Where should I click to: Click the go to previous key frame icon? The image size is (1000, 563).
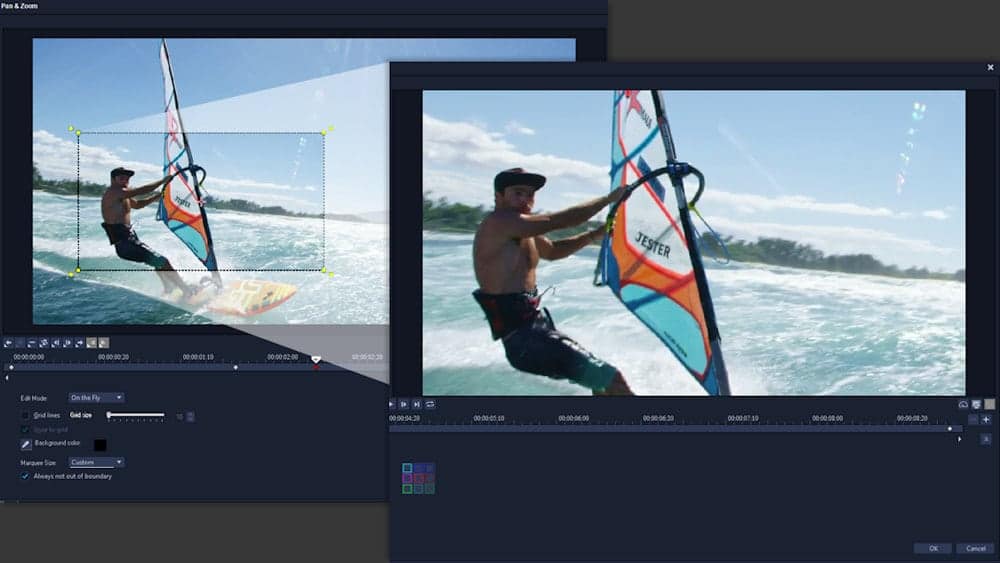(55, 343)
